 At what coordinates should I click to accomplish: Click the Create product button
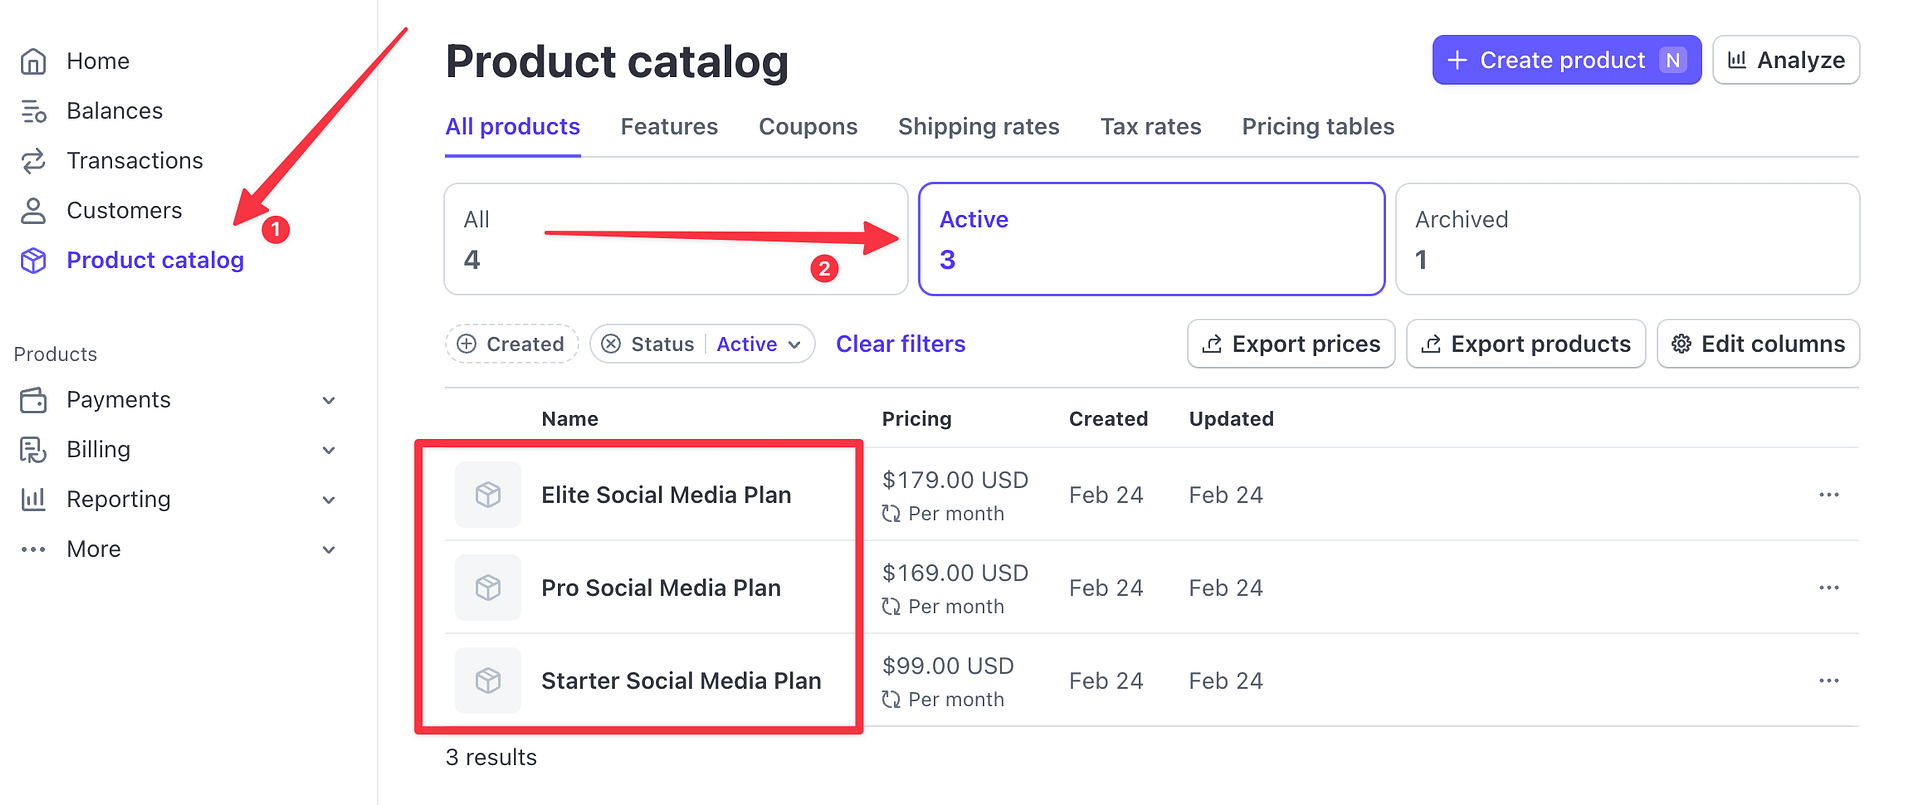click(x=1566, y=60)
